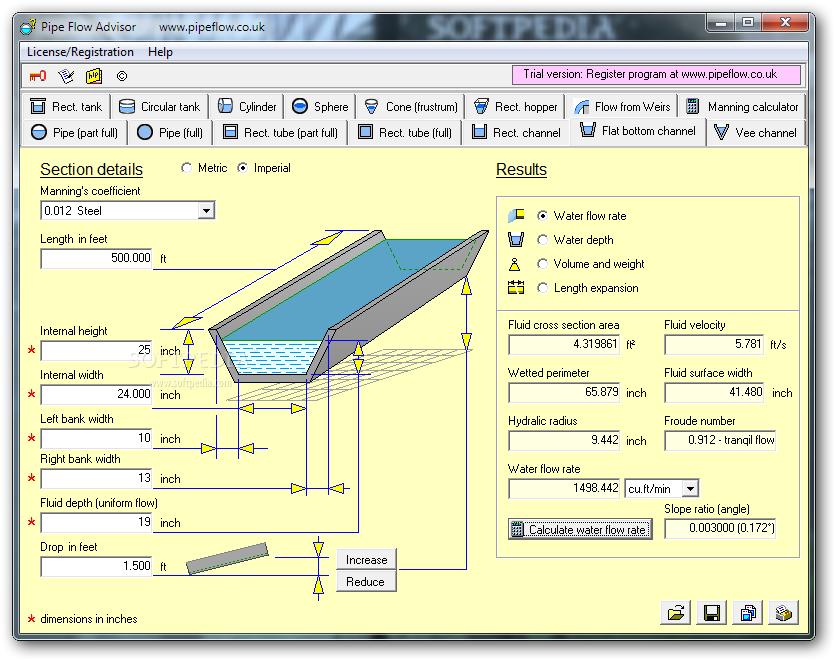Open the Help menu
Viewport: 836px width, 661px height.
(x=160, y=52)
